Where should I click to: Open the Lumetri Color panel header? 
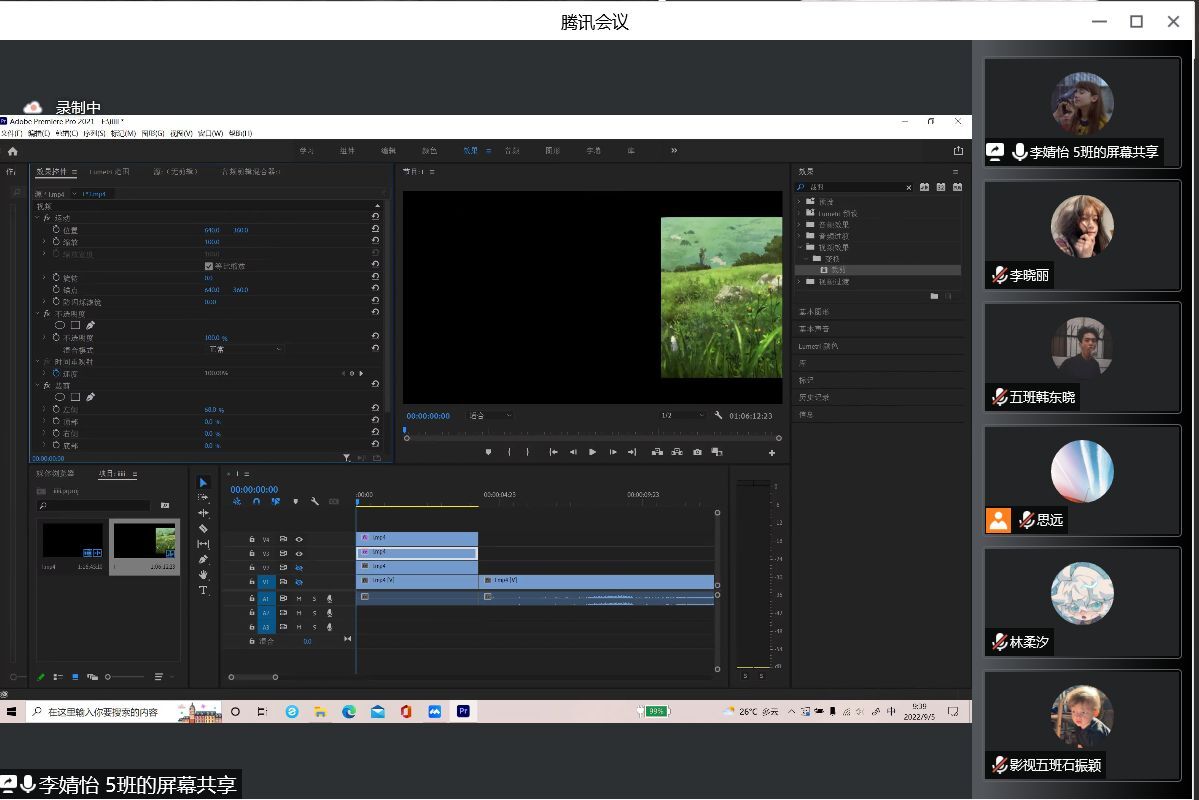point(818,346)
